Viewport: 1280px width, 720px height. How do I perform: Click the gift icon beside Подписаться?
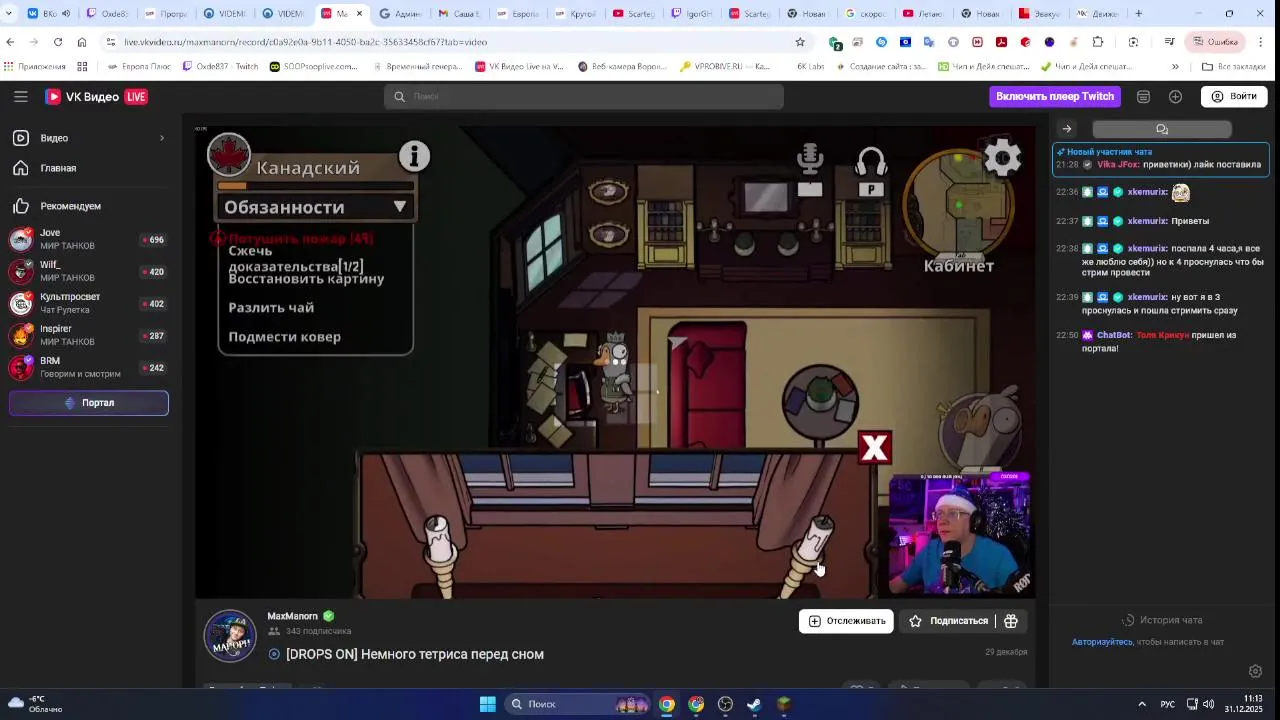pos(1011,621)
